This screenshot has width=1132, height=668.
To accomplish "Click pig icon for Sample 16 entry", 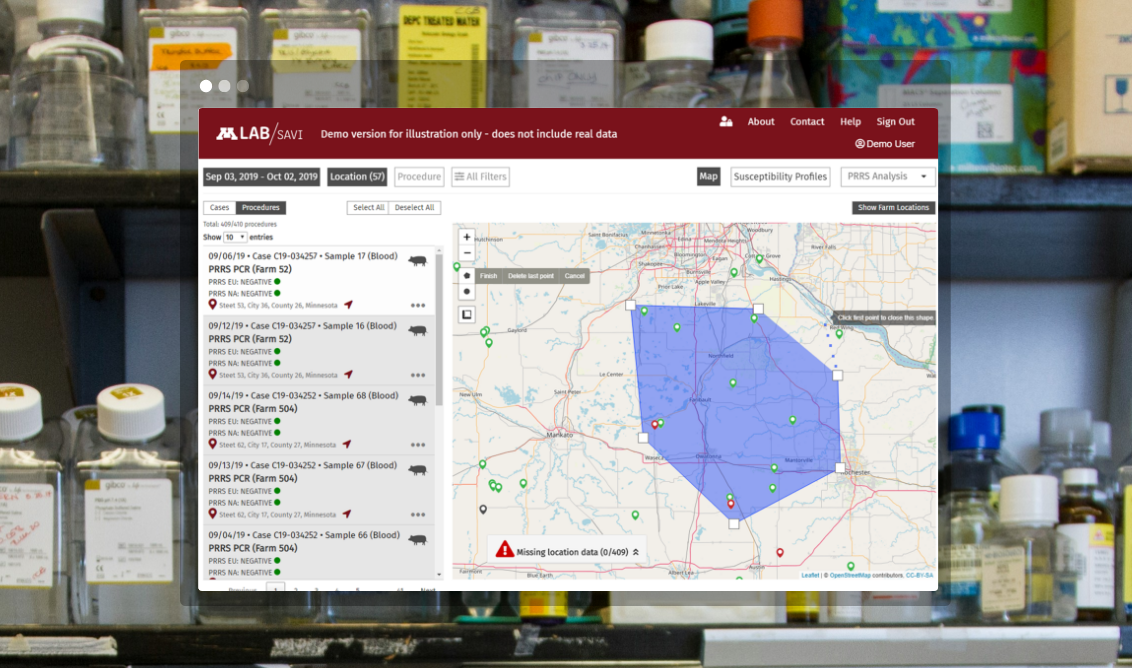I will [417, 331].
